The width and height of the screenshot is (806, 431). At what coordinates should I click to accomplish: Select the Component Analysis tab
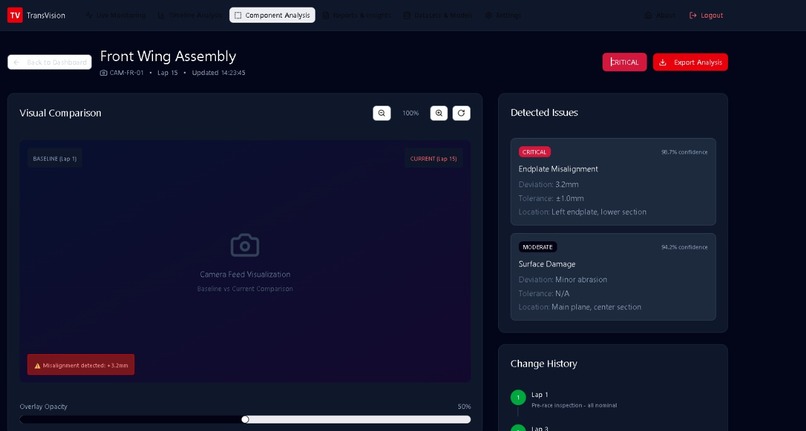(272, 15)
